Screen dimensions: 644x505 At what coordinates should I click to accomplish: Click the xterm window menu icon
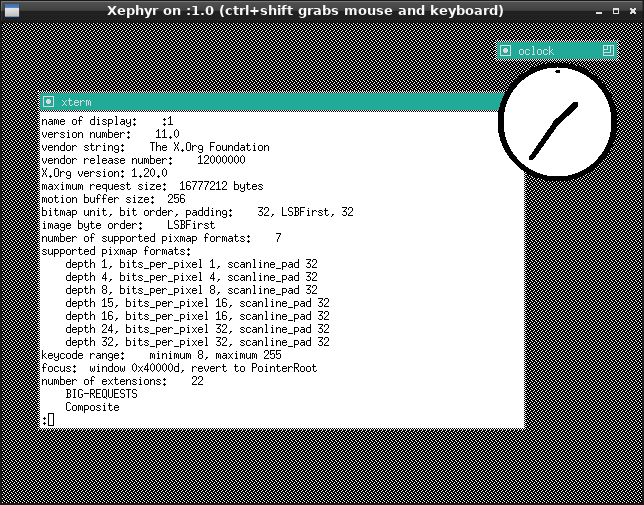tap(48, 102)
